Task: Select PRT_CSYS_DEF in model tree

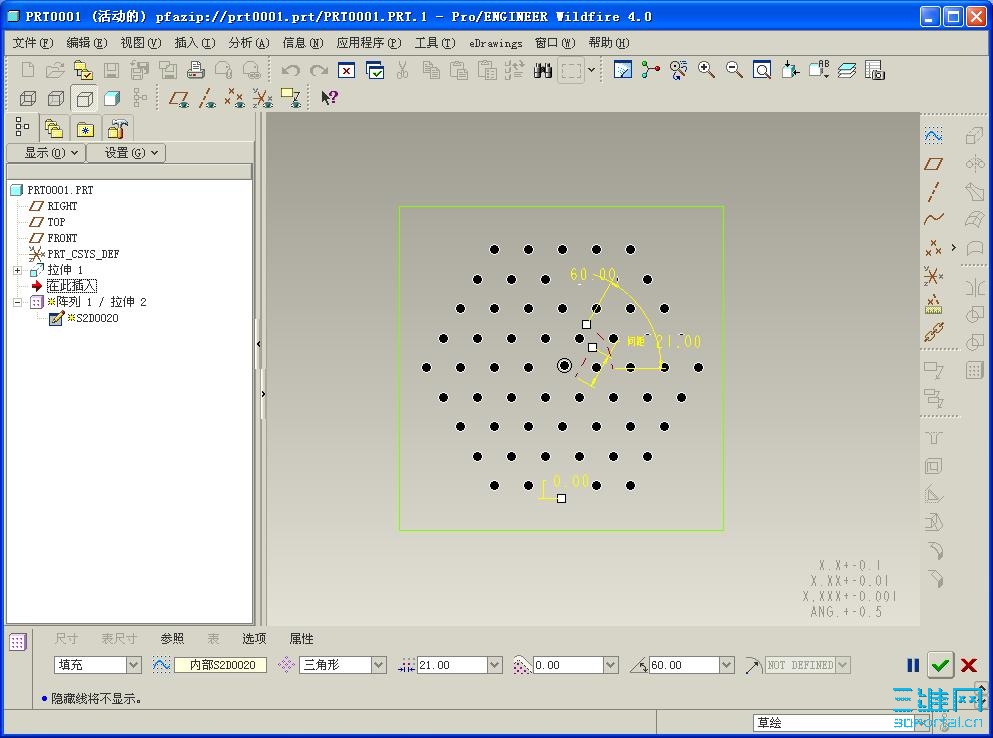Action: [83, 254]
